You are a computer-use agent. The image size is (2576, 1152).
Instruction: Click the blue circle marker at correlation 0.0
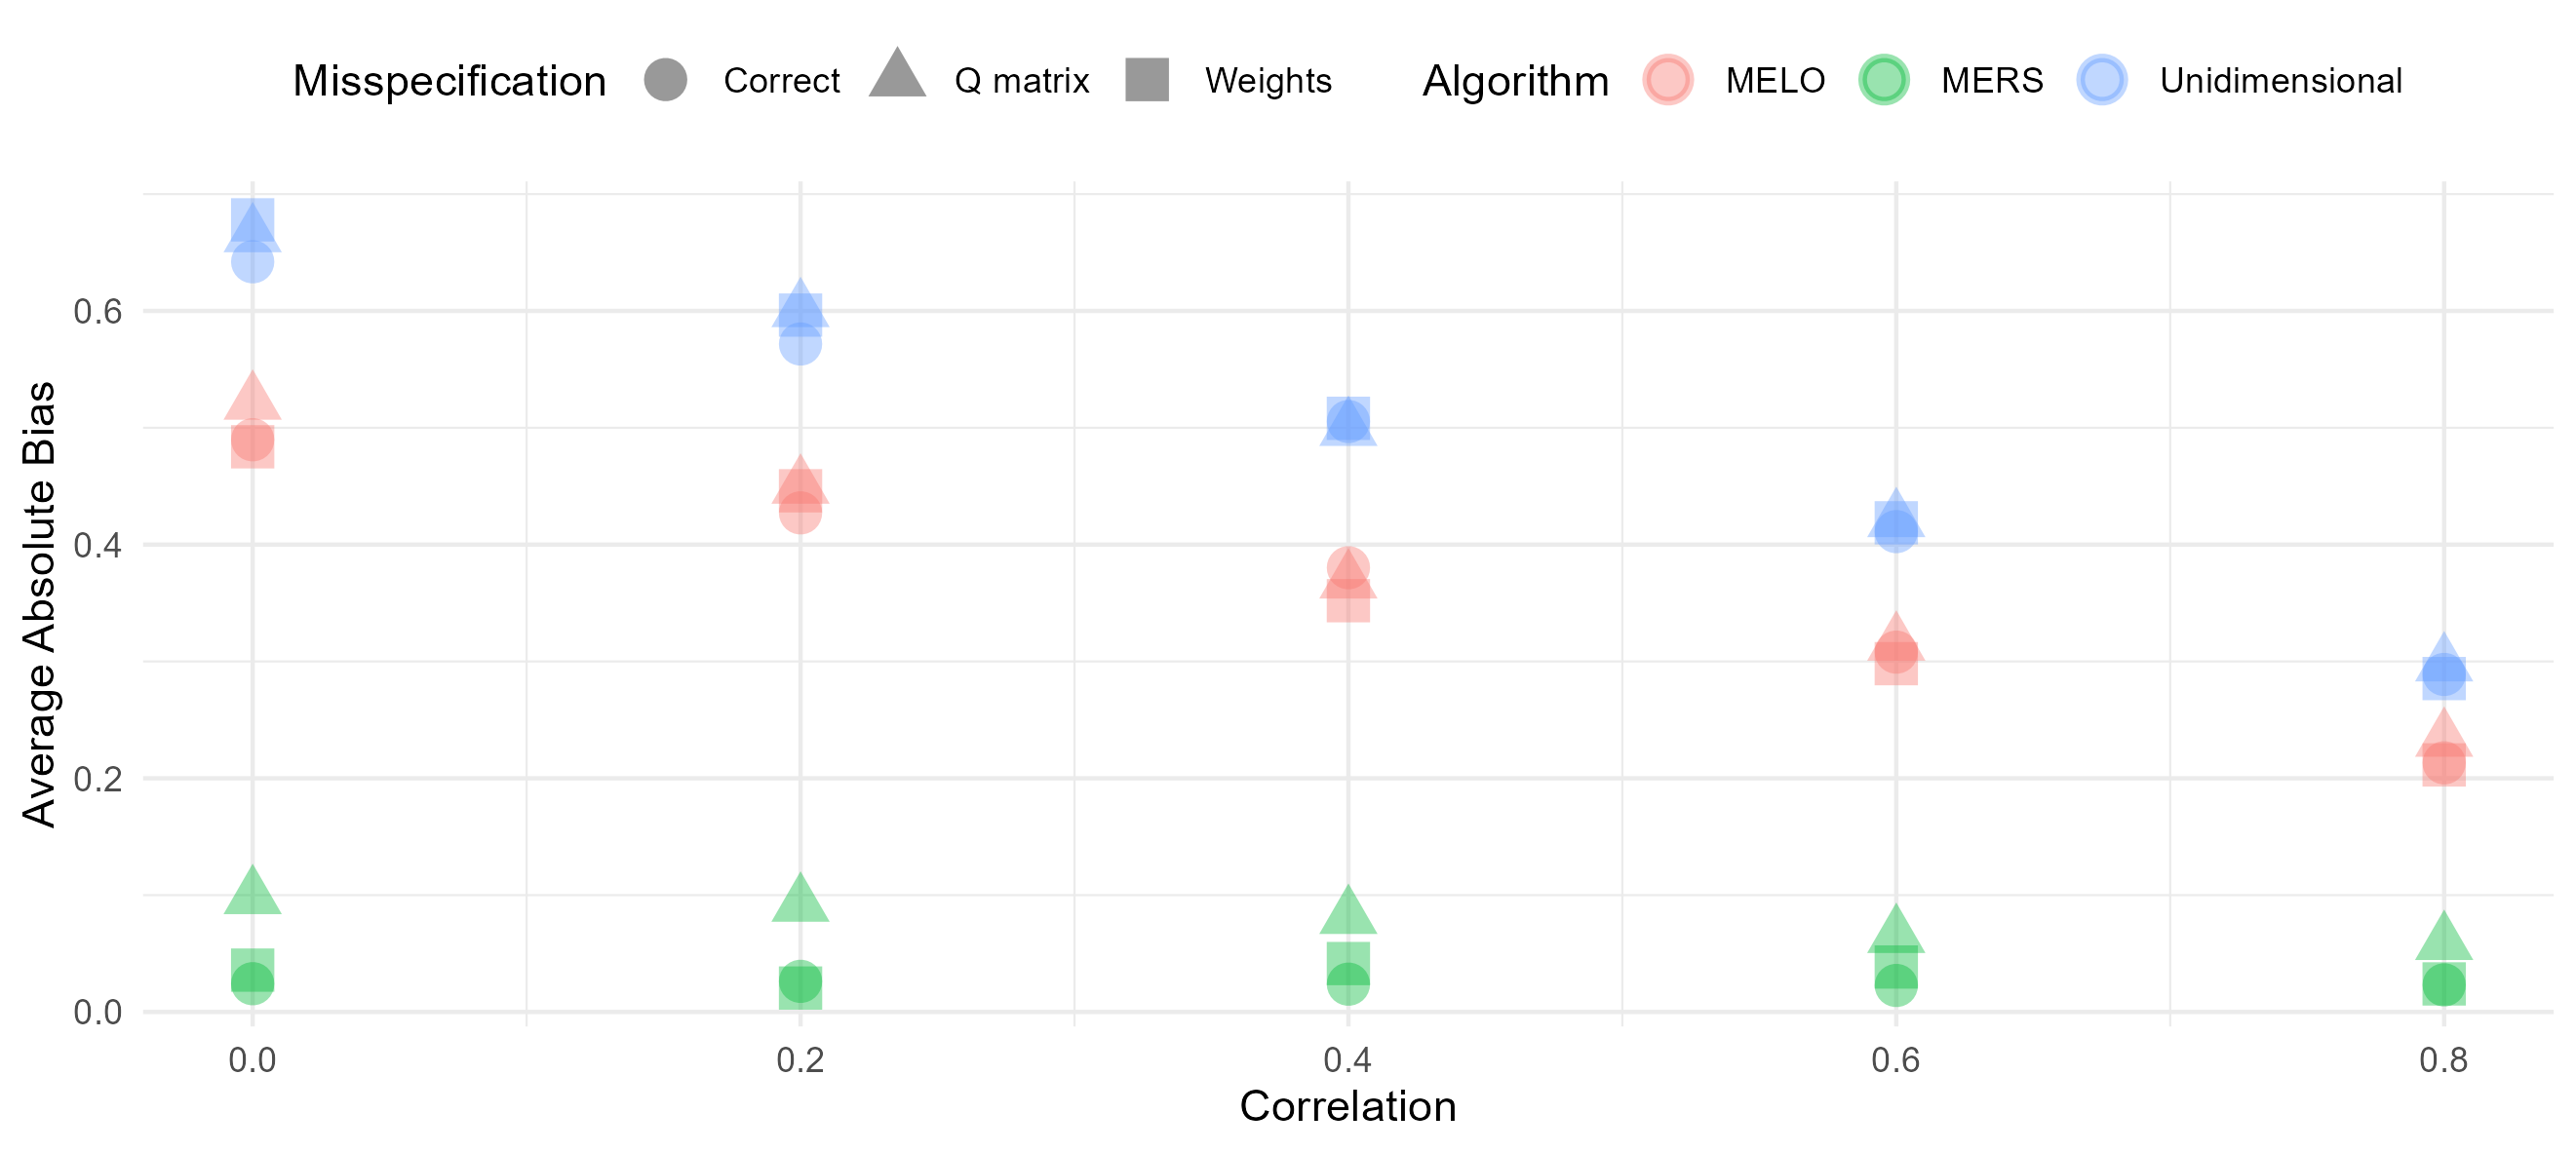click(252, 264)
